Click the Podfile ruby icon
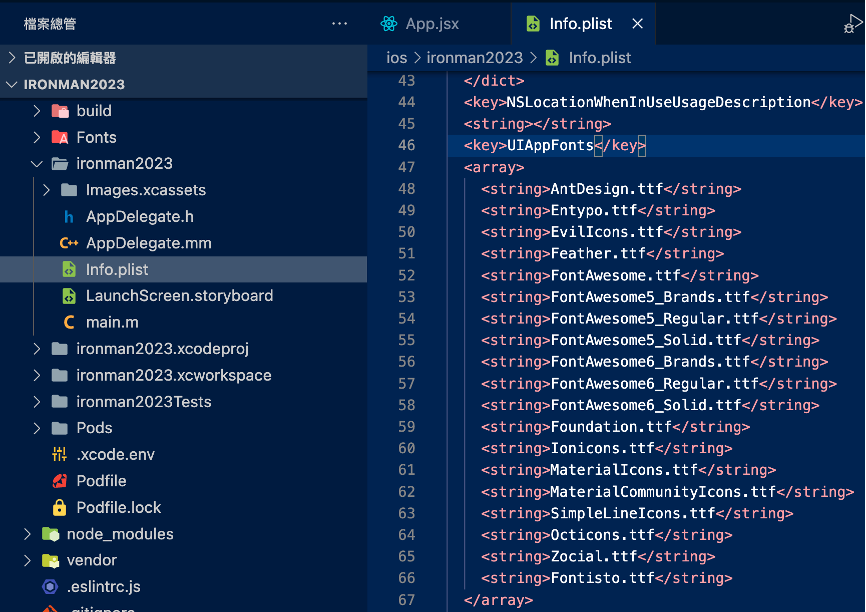 pyautogui.click(x=60, y=481)
